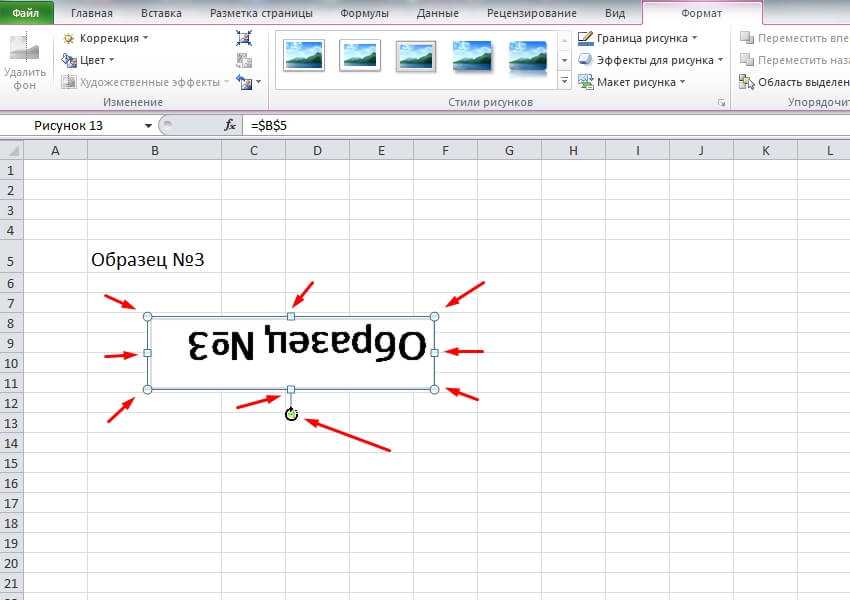Click the picture's right middle square handle
Viewport: 850px width, 600px height.
434,353
